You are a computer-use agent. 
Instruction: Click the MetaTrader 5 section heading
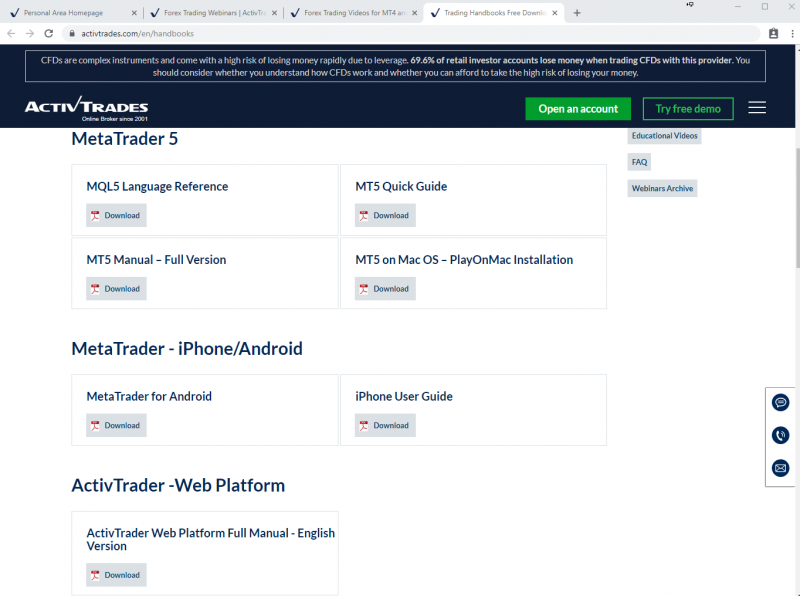pos(124,139)
